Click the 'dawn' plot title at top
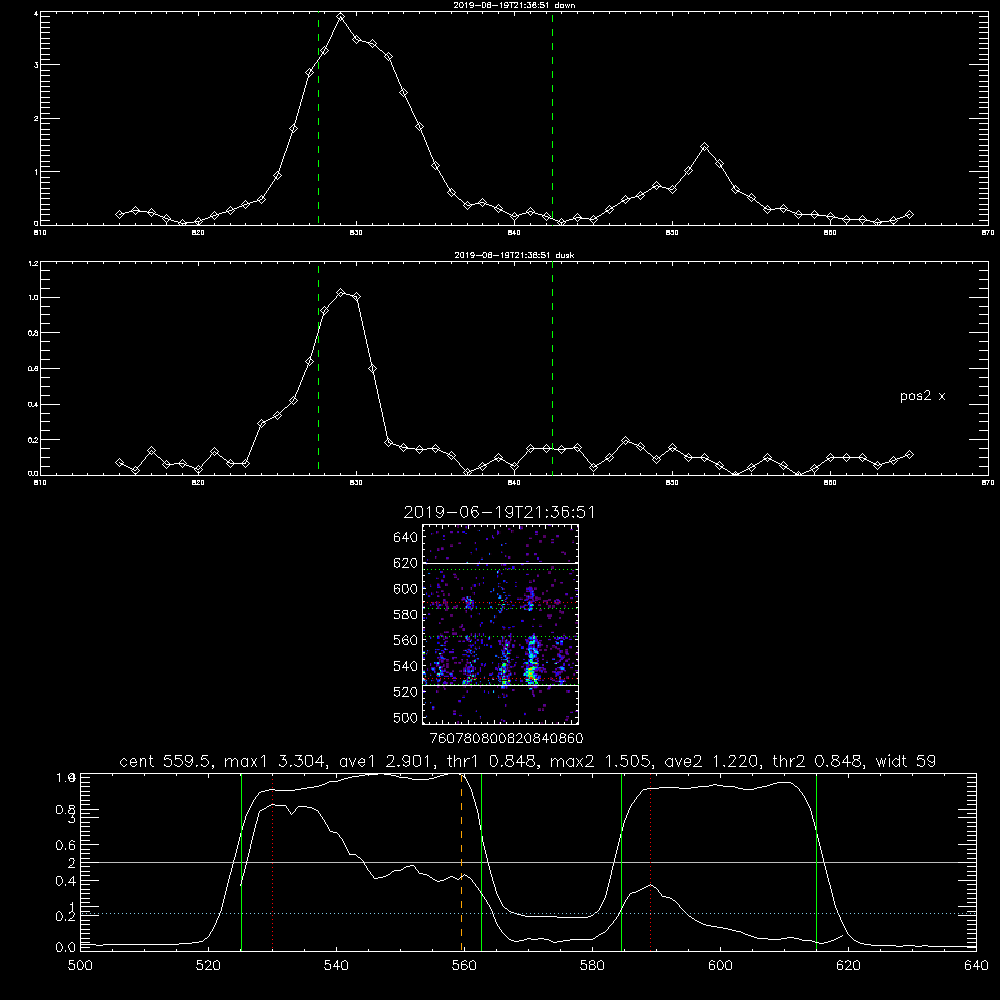The width and height of the screenshot is (1000, 1000). coord(514,5)
